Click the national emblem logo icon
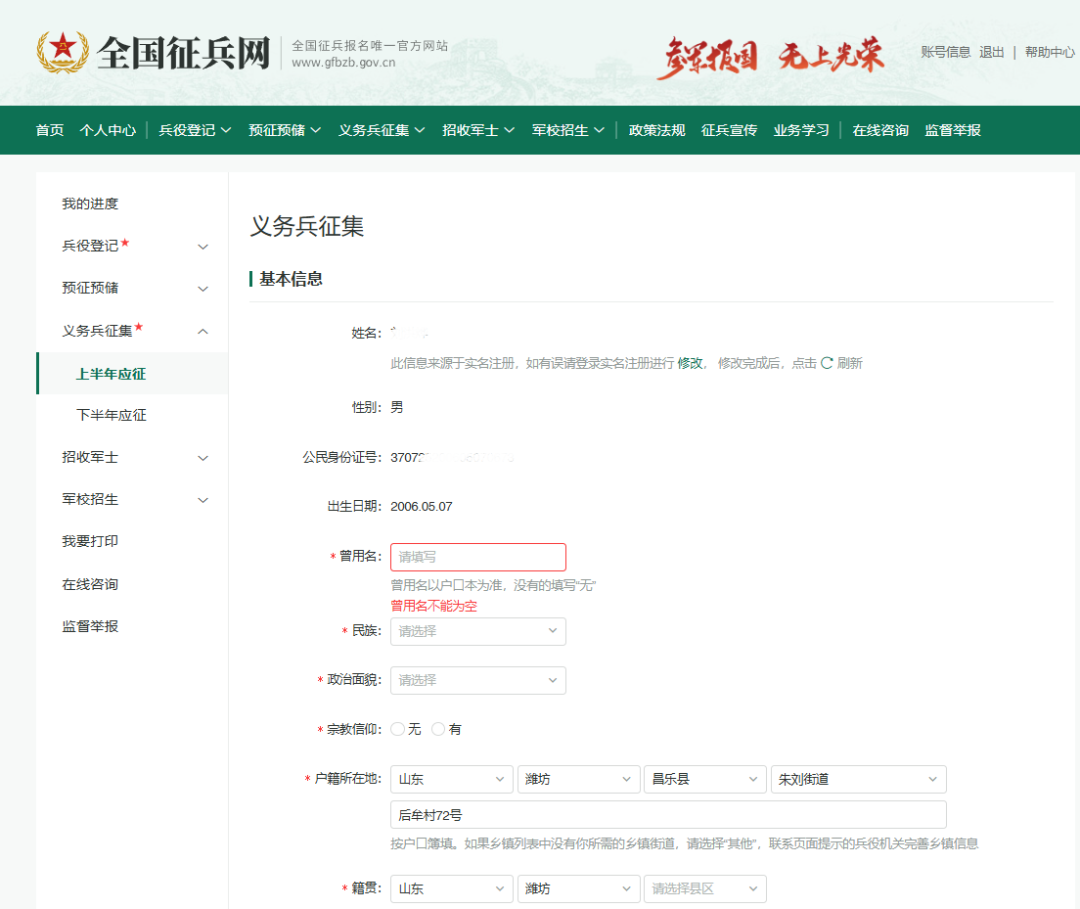 (x=62, y=52)
